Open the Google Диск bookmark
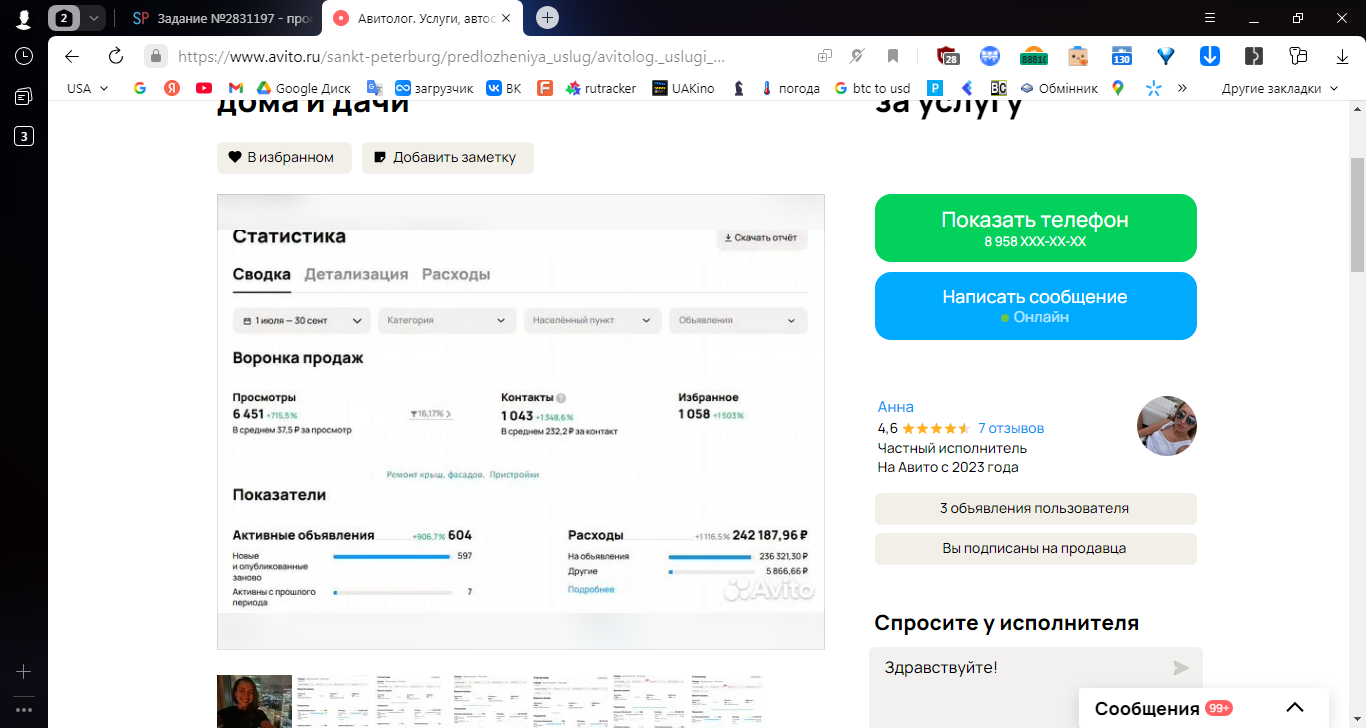The image size is (1366, 728). 304,88
